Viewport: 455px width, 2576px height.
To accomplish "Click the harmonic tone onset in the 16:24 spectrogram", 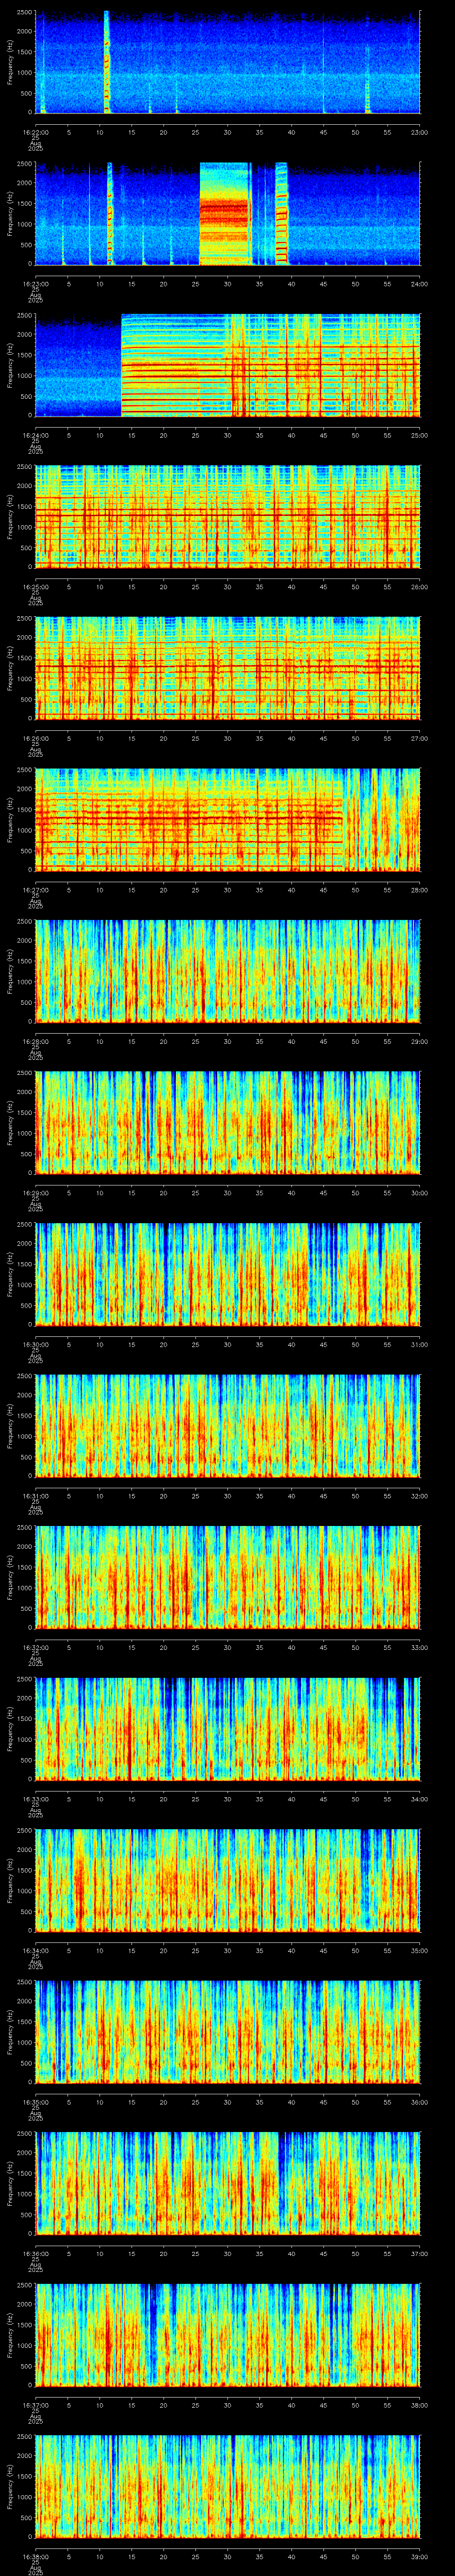I will pos(122,365).
